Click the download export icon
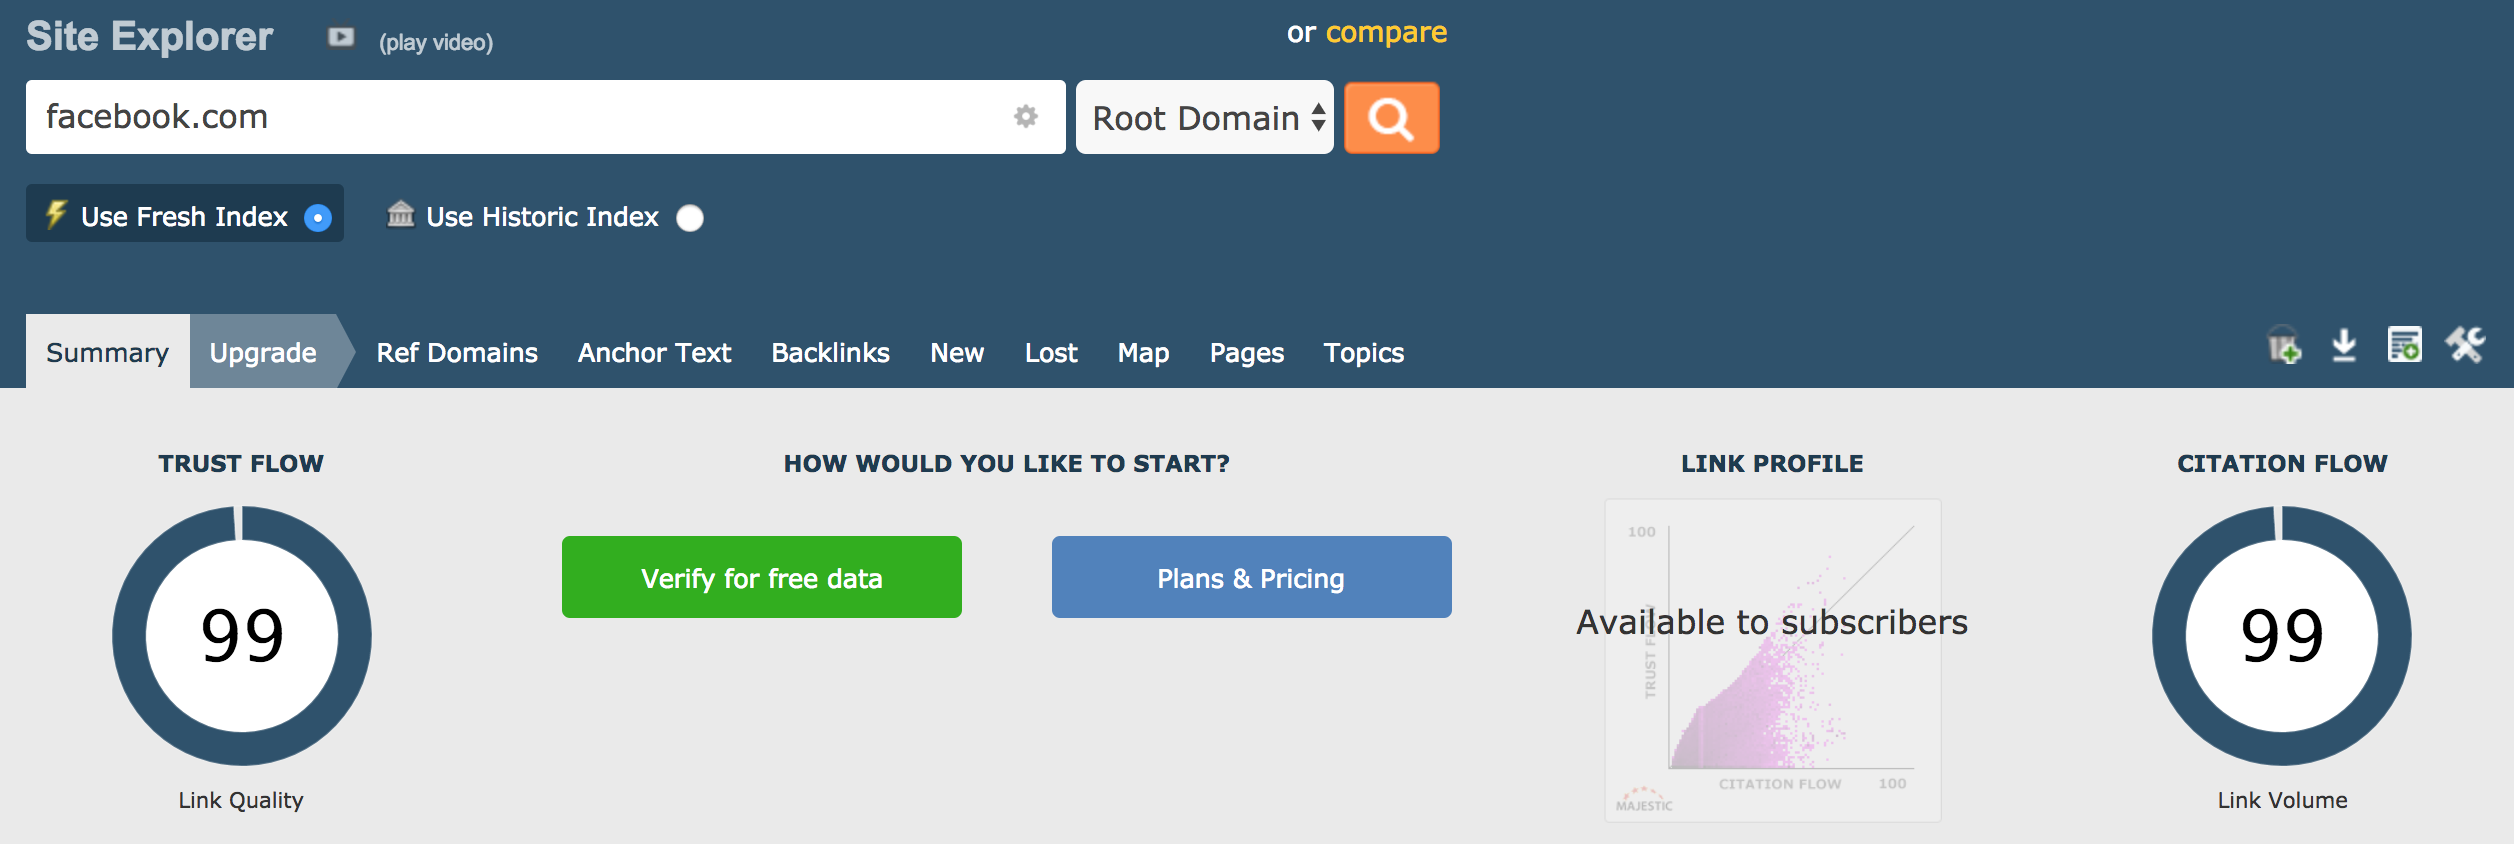 [x=2344, y=346]
